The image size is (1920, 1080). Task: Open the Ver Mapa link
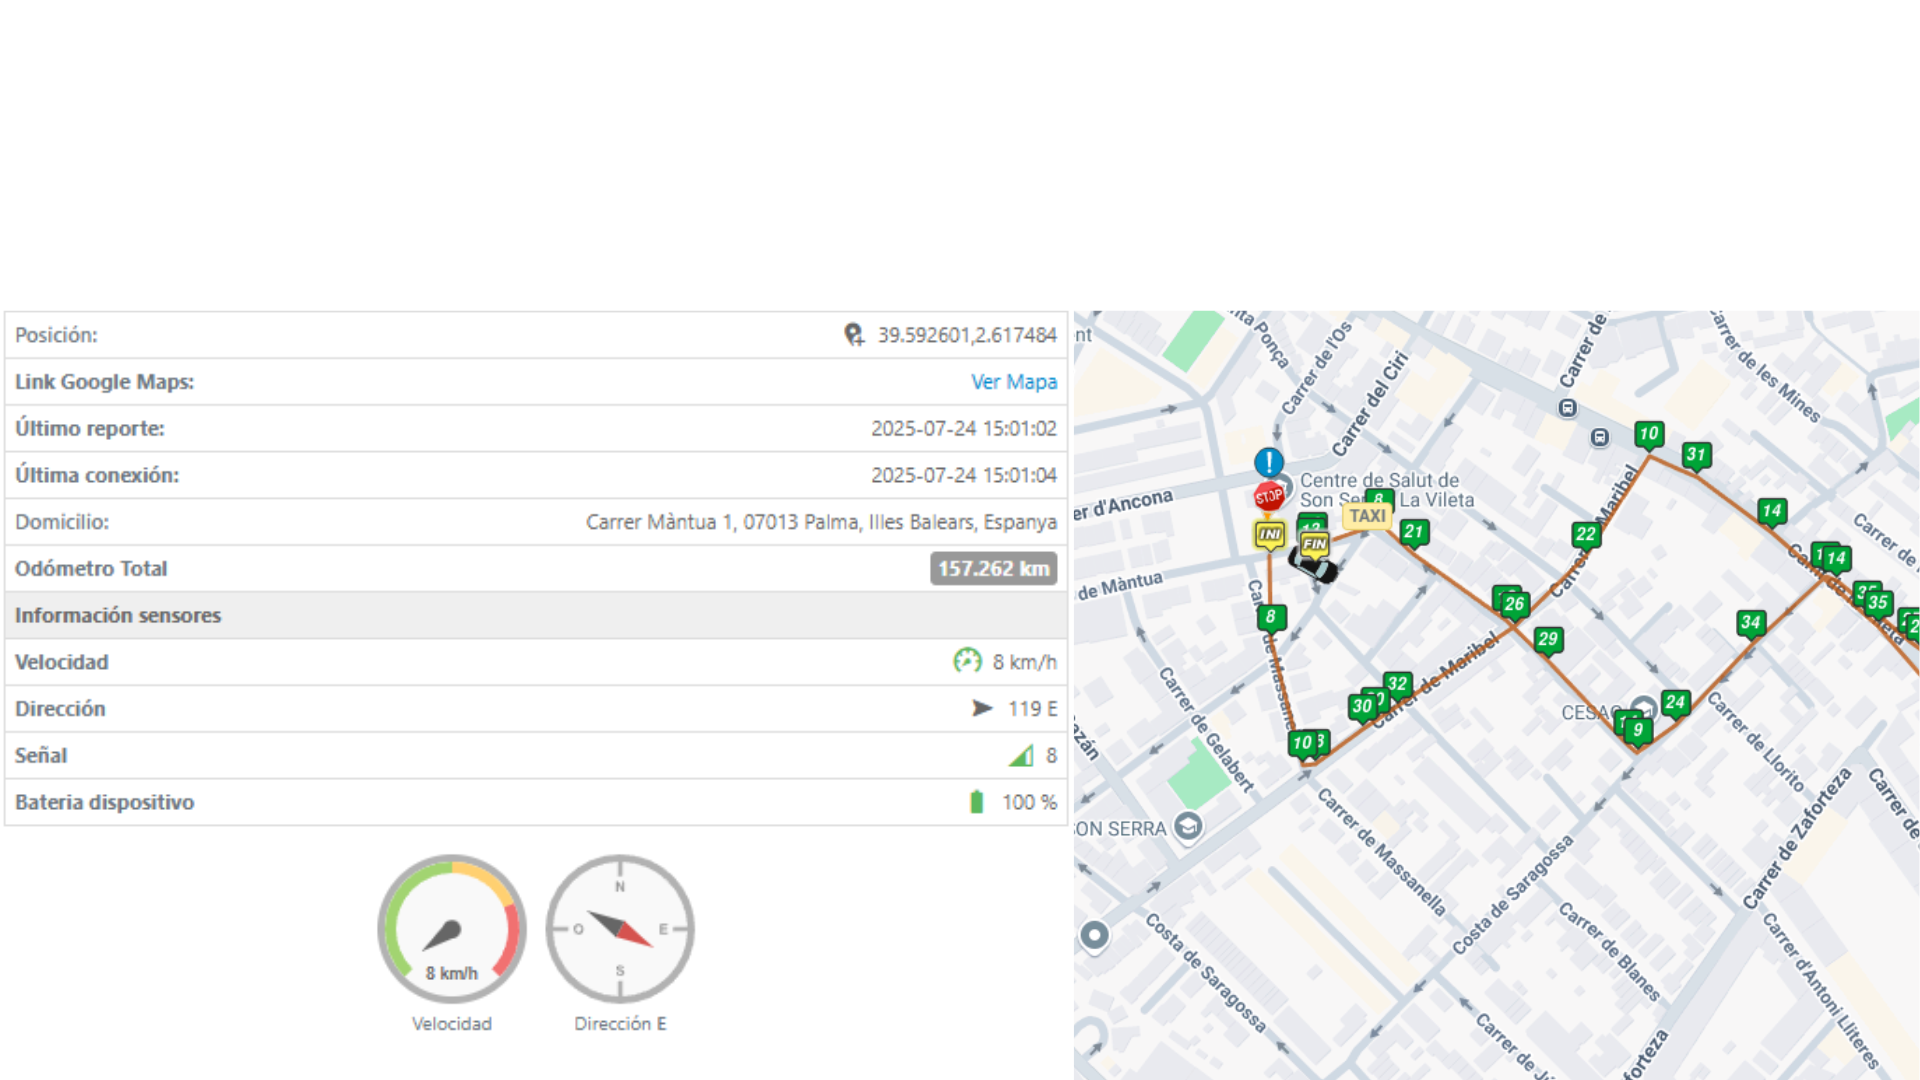tap(1013, 382)
